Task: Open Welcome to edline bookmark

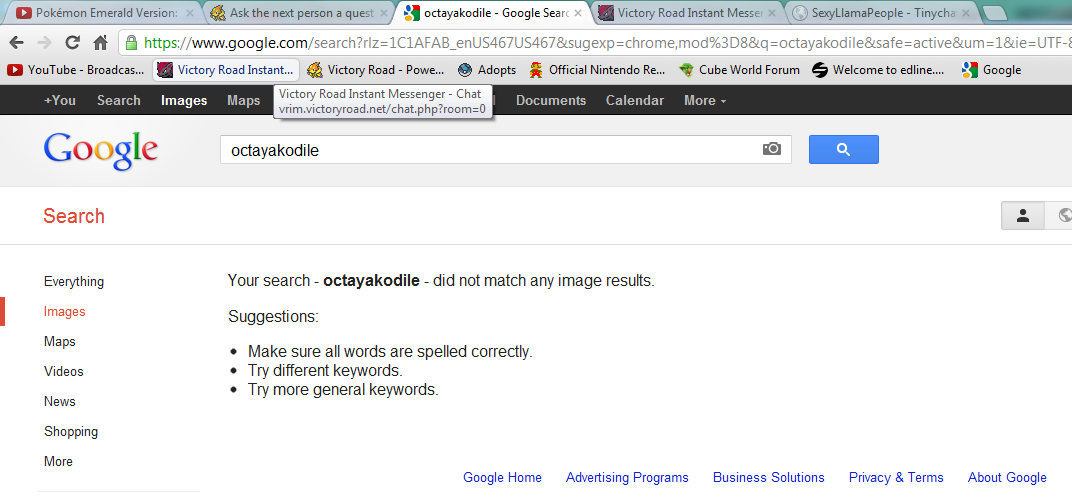Action: pos(879,70)
